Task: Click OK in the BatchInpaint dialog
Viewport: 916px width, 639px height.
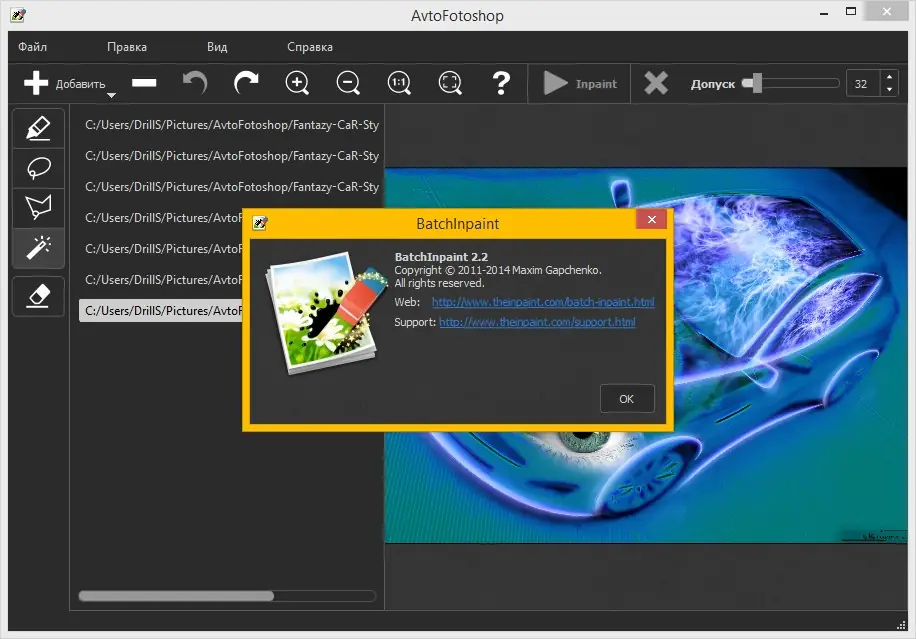Action: point(627,398)
